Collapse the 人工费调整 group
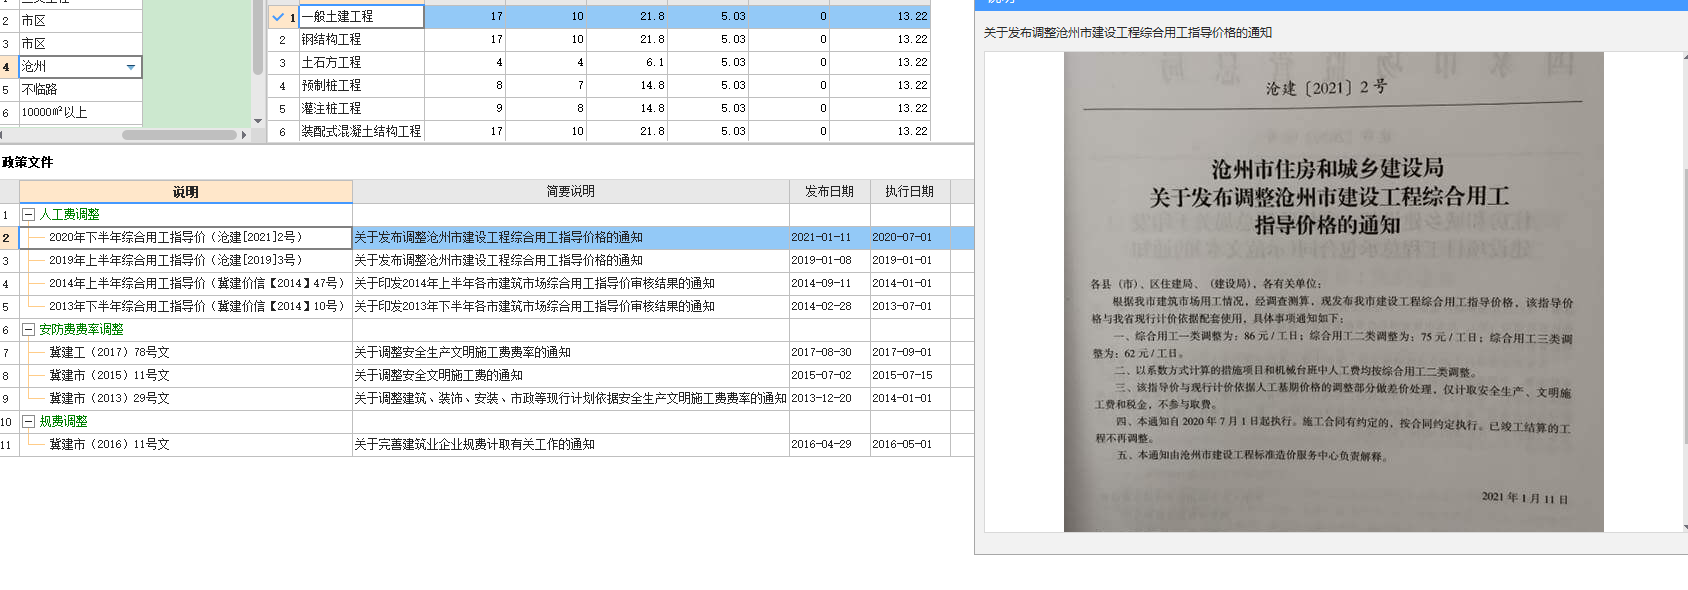The image size is (1688, 590). pos(29,214)
